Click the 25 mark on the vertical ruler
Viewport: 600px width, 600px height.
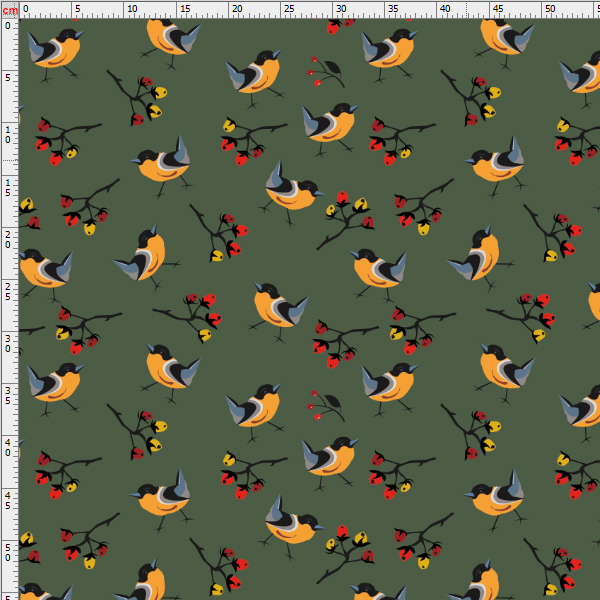(8, 292)
